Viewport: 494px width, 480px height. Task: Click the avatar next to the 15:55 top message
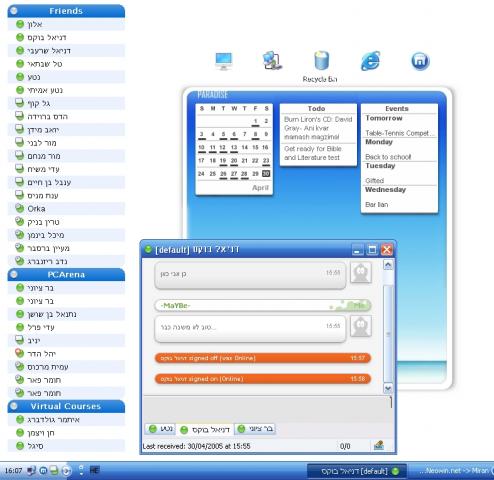coord(361,272)
